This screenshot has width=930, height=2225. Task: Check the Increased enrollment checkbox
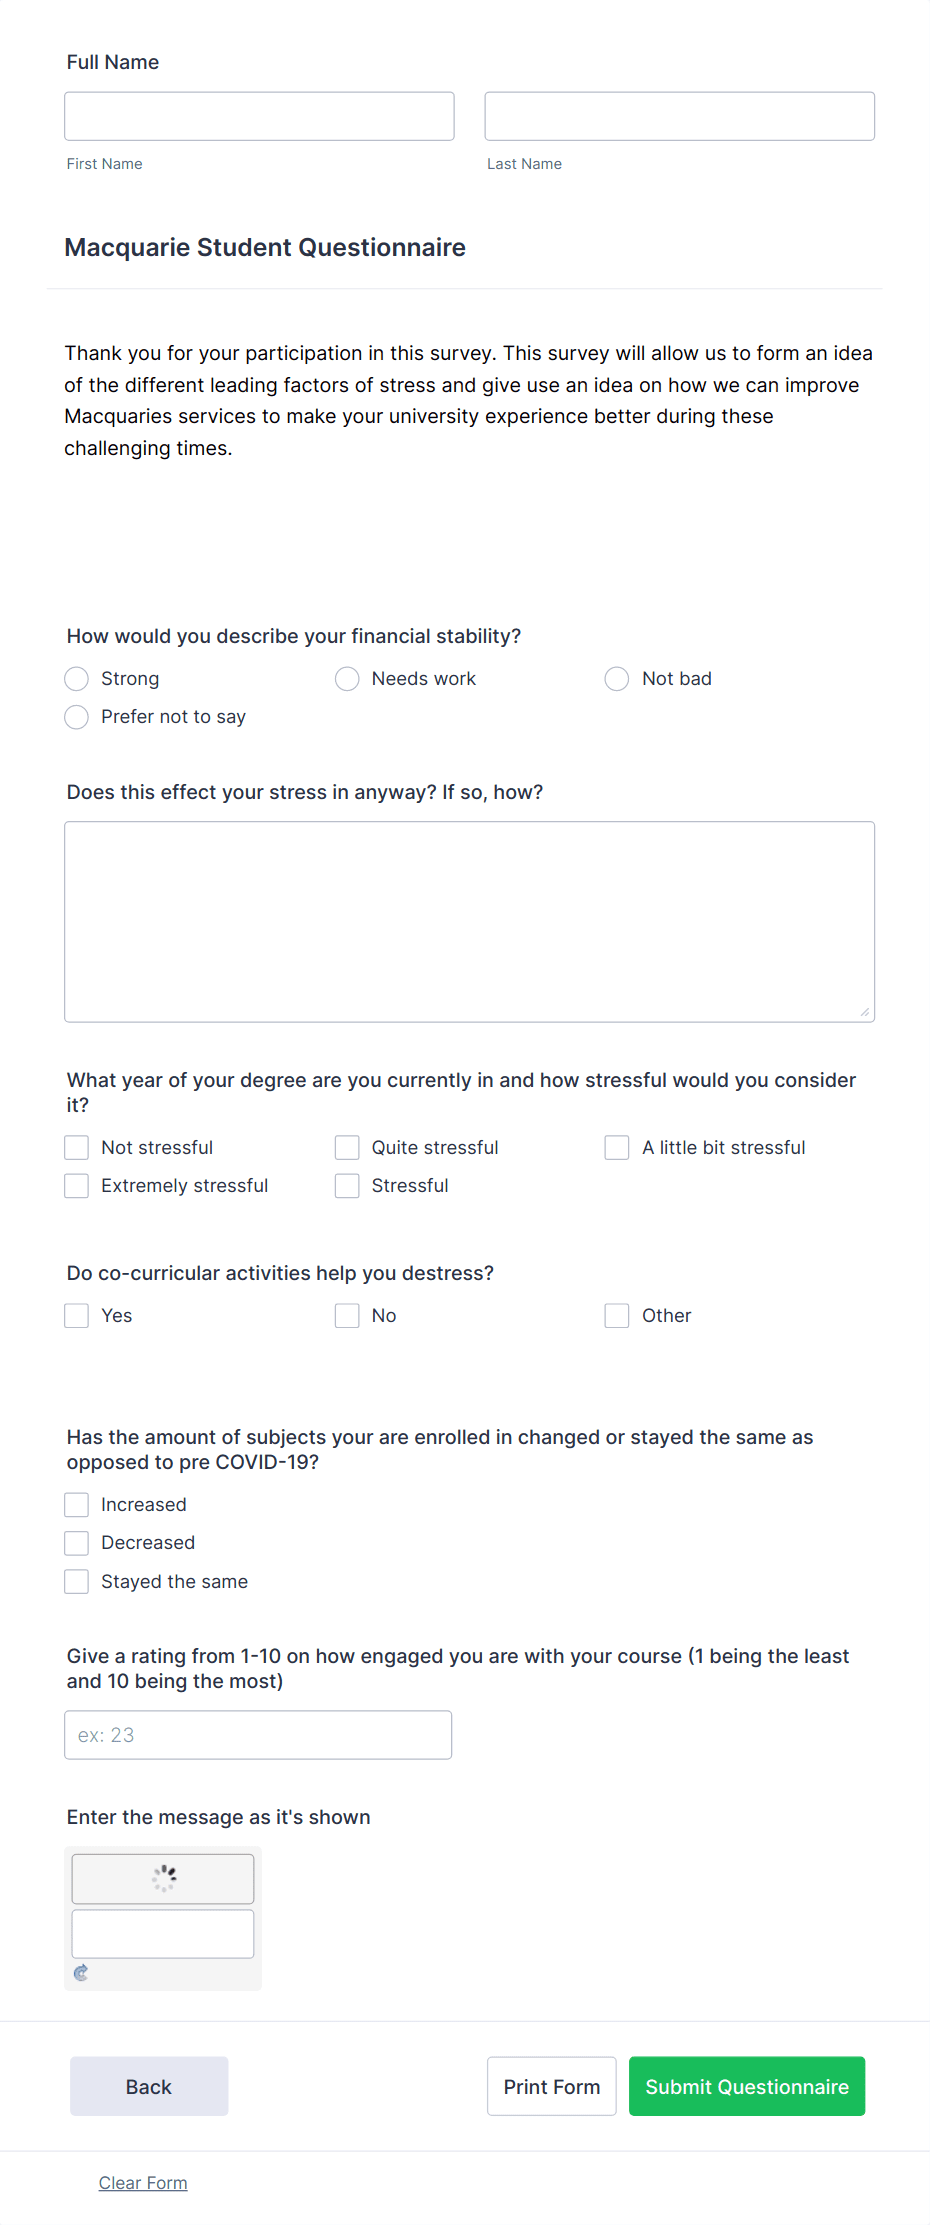point(76,1504)
